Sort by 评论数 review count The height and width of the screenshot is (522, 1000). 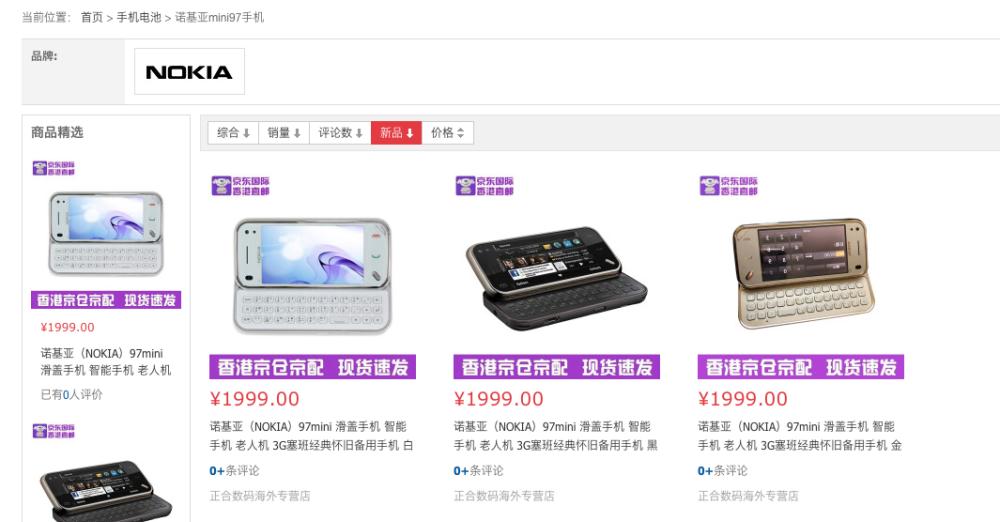point(341,133)
